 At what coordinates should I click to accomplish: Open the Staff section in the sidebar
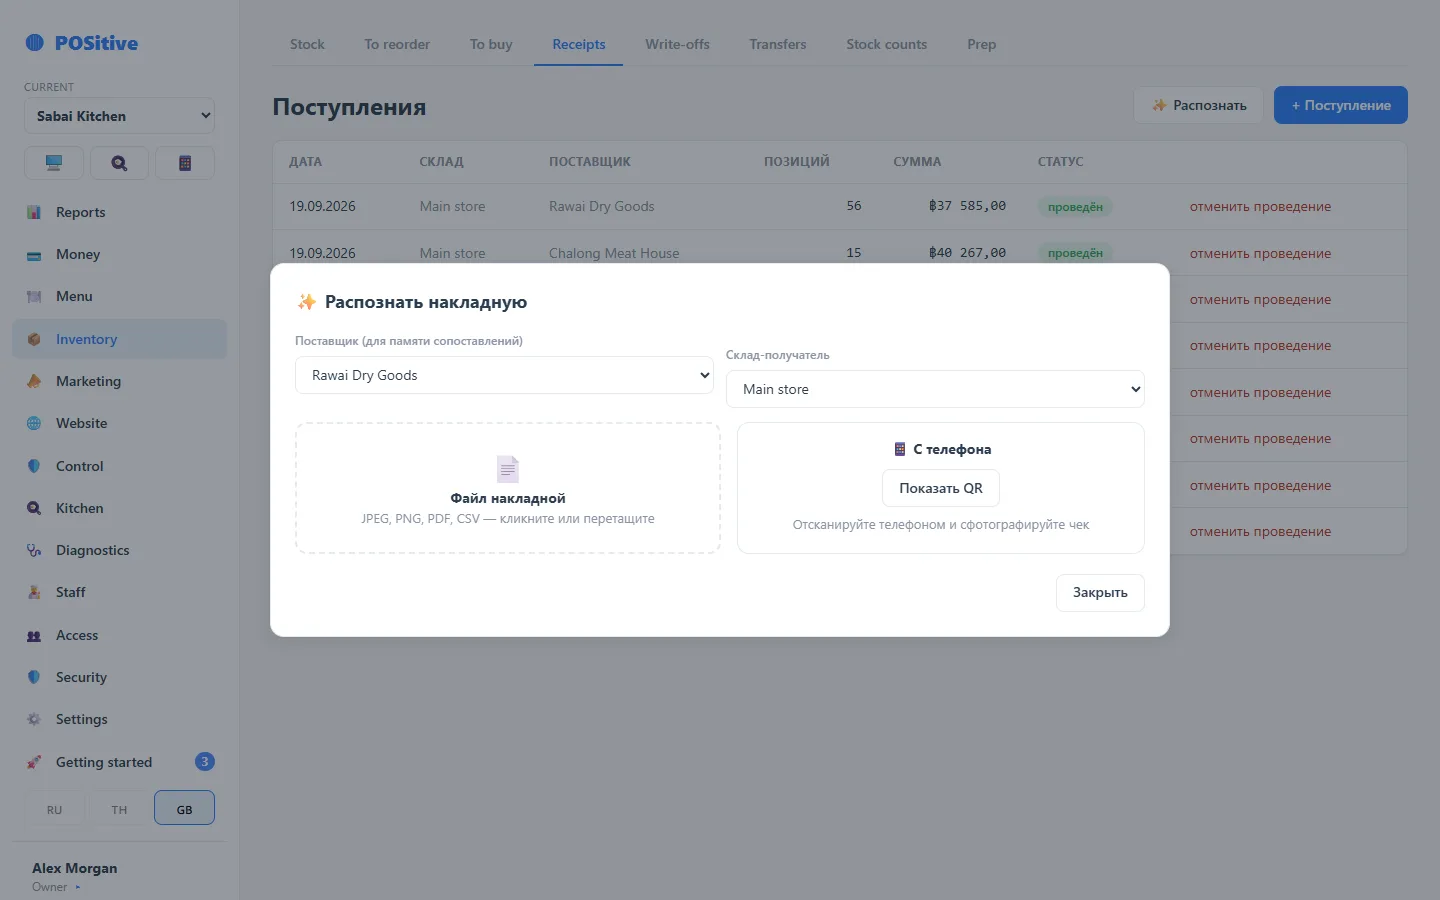(119, 593)
